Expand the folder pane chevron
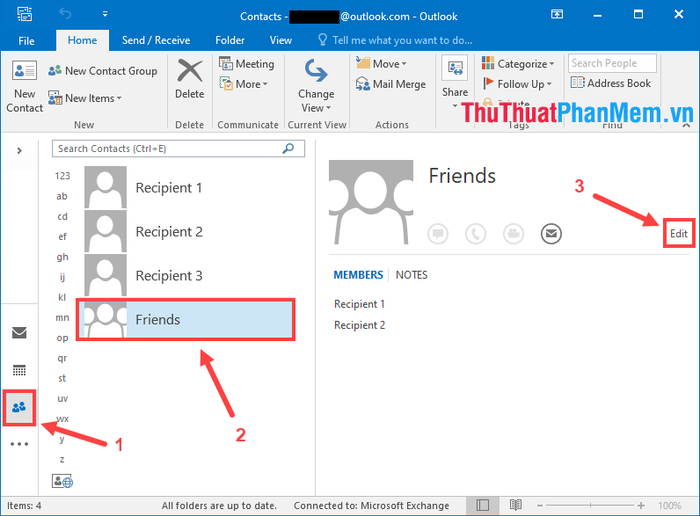 [x=19, y=150]
